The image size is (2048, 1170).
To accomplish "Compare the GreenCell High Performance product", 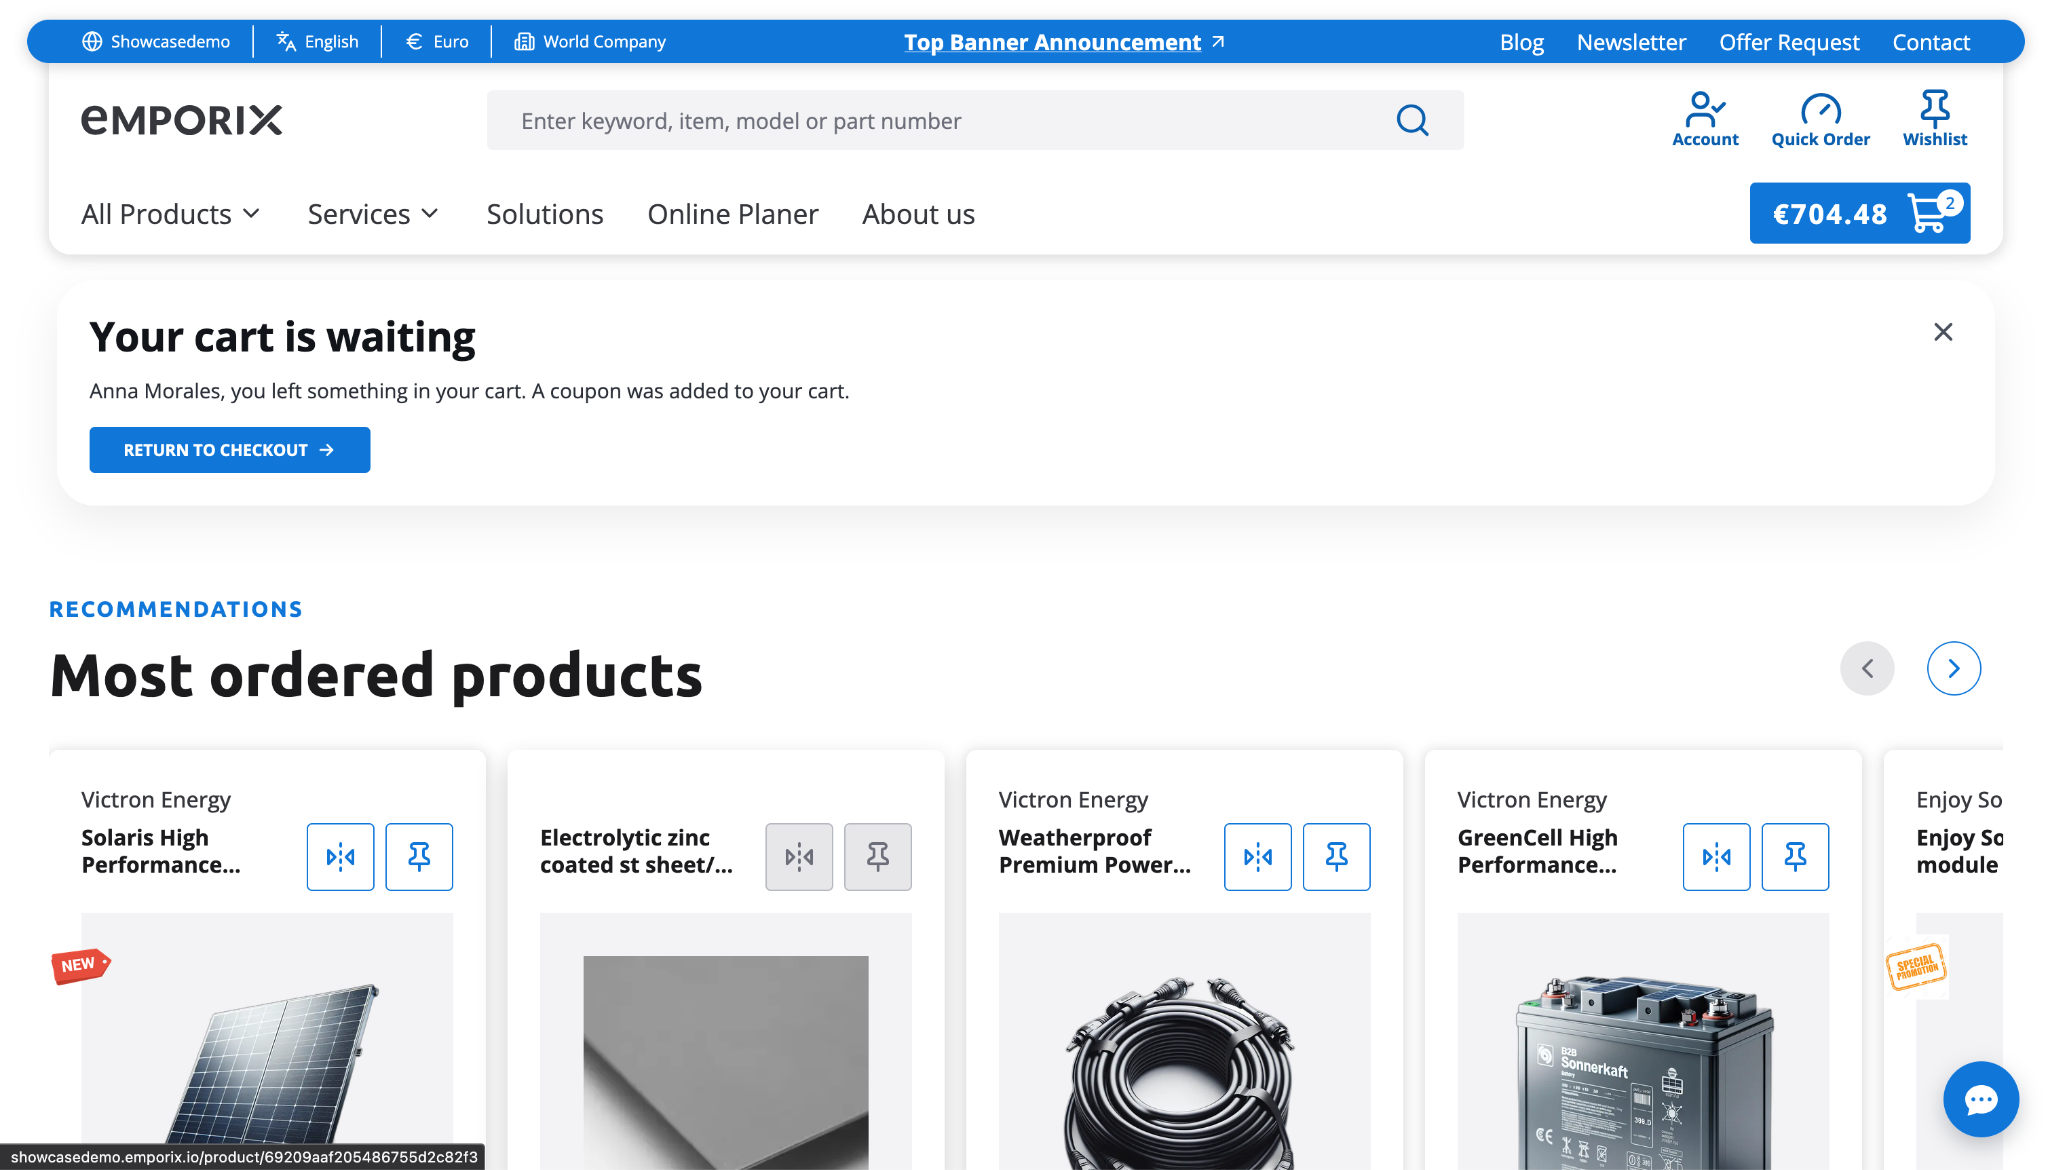I will pos(1716,856).
